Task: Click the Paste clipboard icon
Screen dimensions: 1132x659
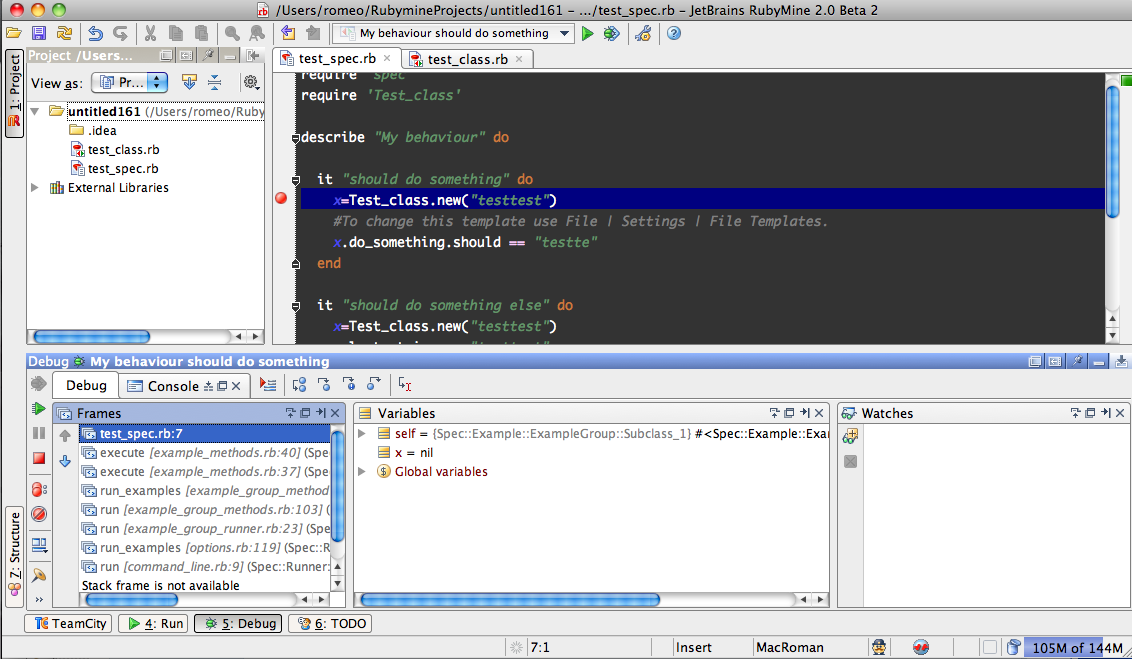Action: 201,33
